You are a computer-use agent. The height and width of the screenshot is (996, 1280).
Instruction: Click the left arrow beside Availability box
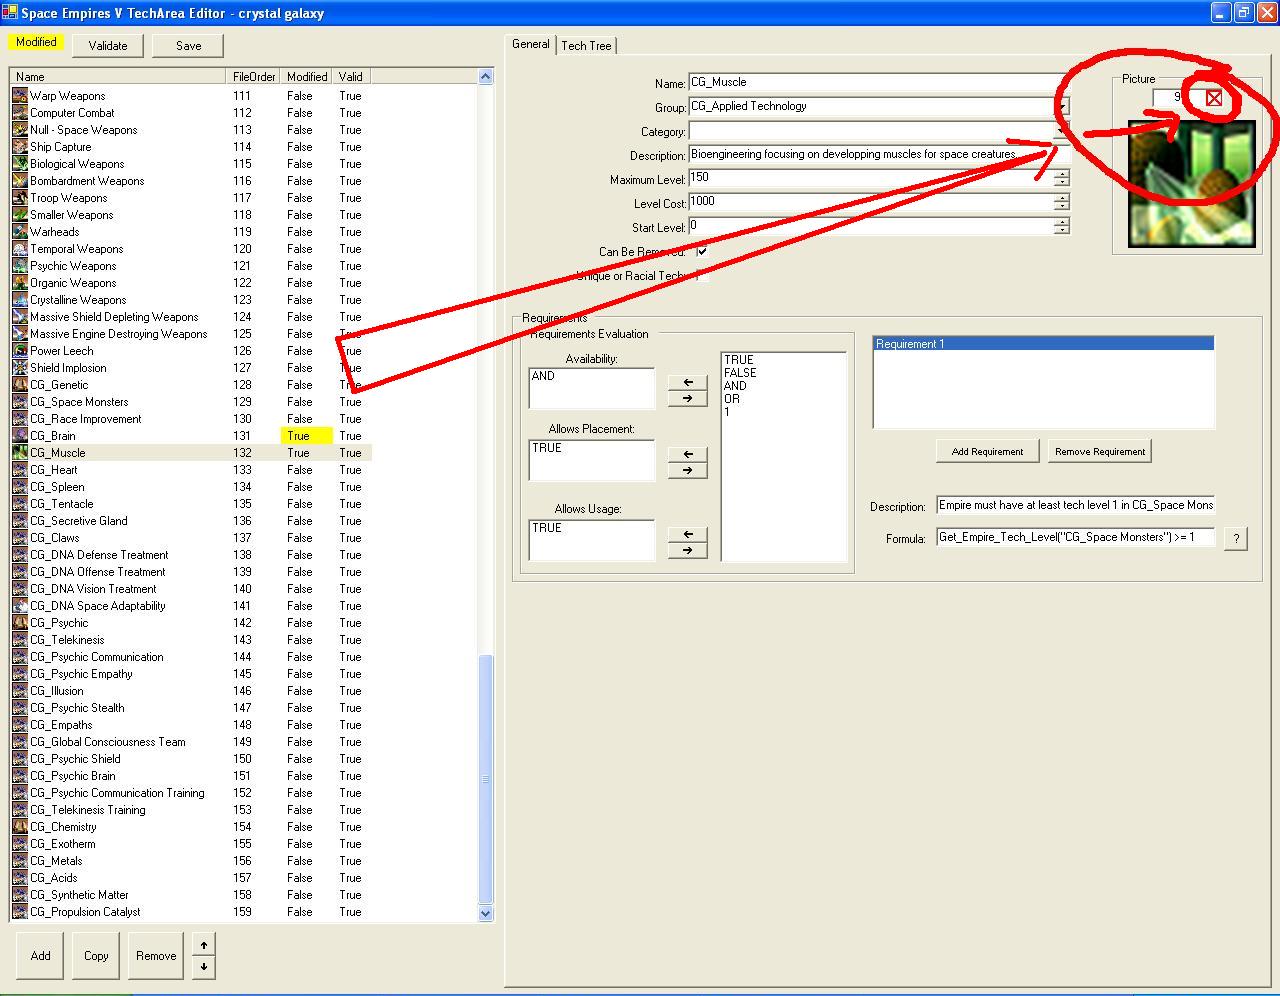[687, 382]
